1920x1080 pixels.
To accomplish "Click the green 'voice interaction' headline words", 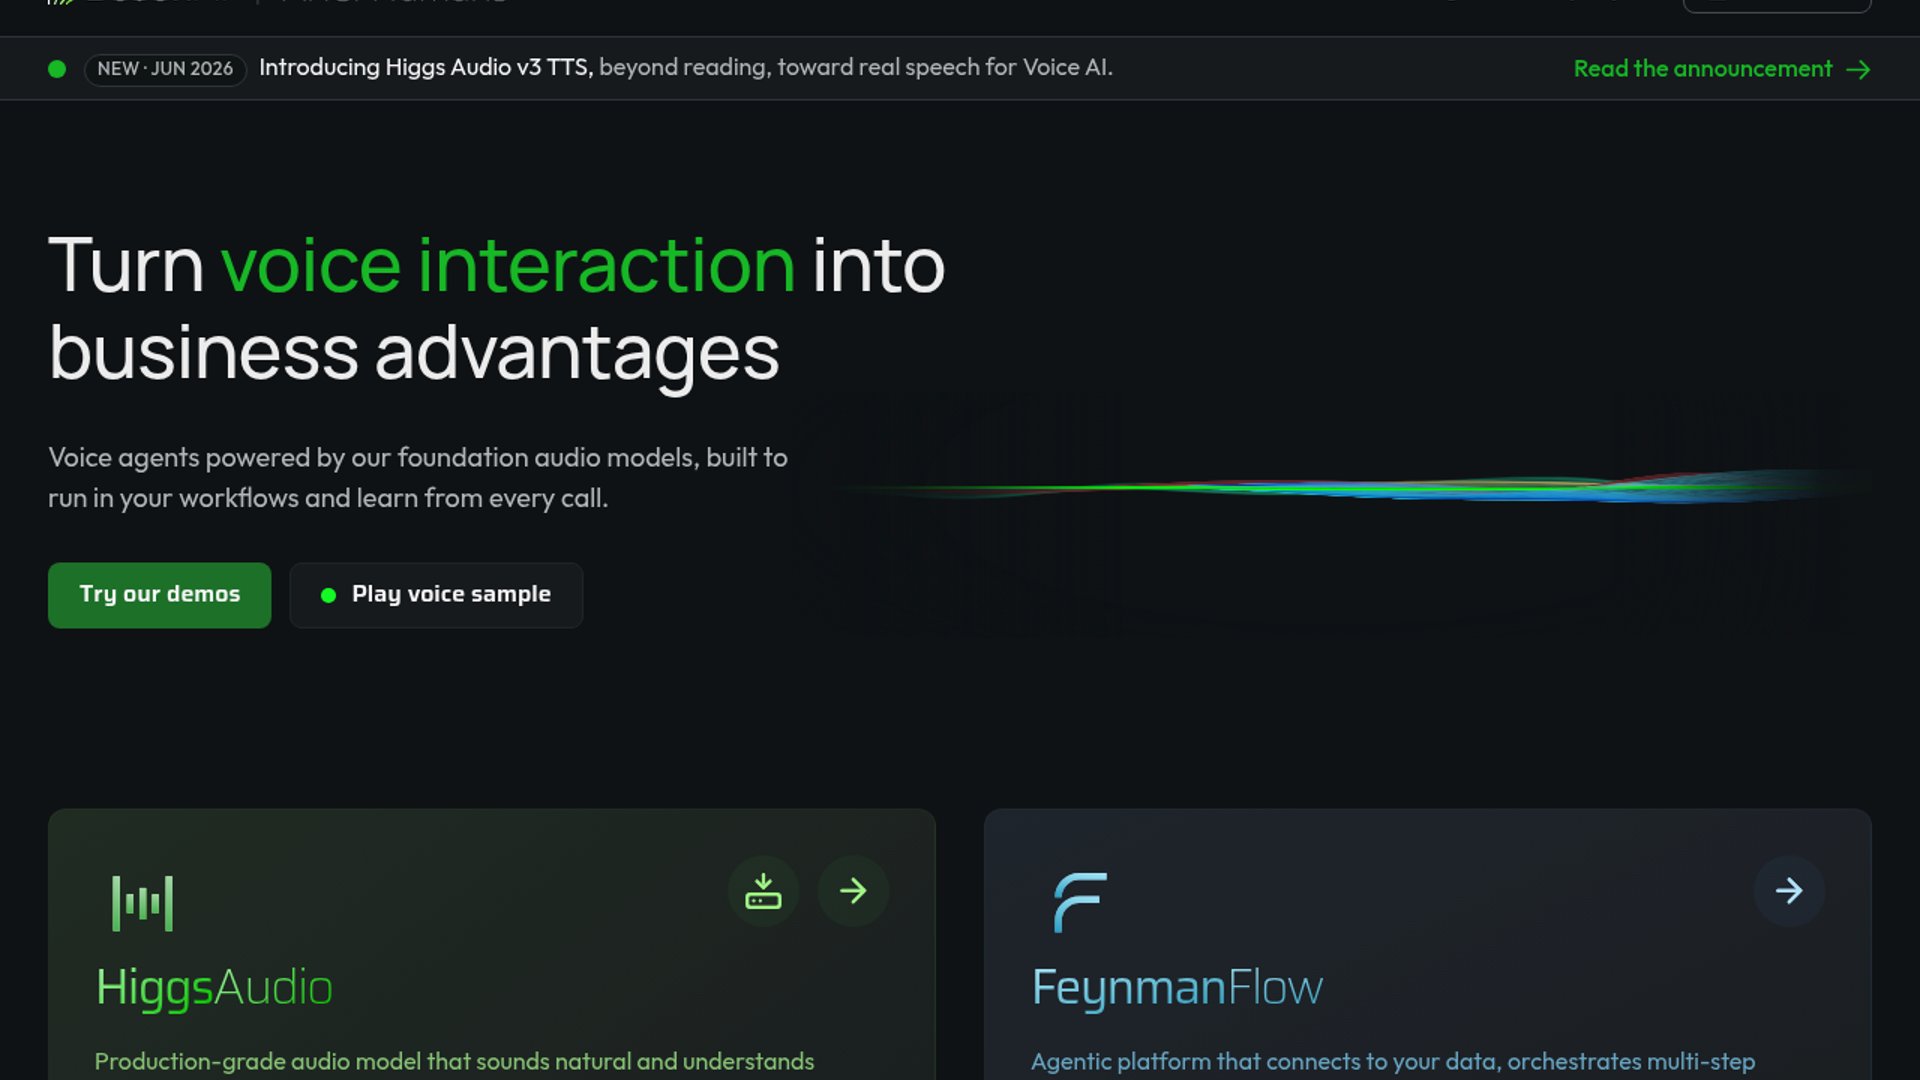I will tap(508, 266).
